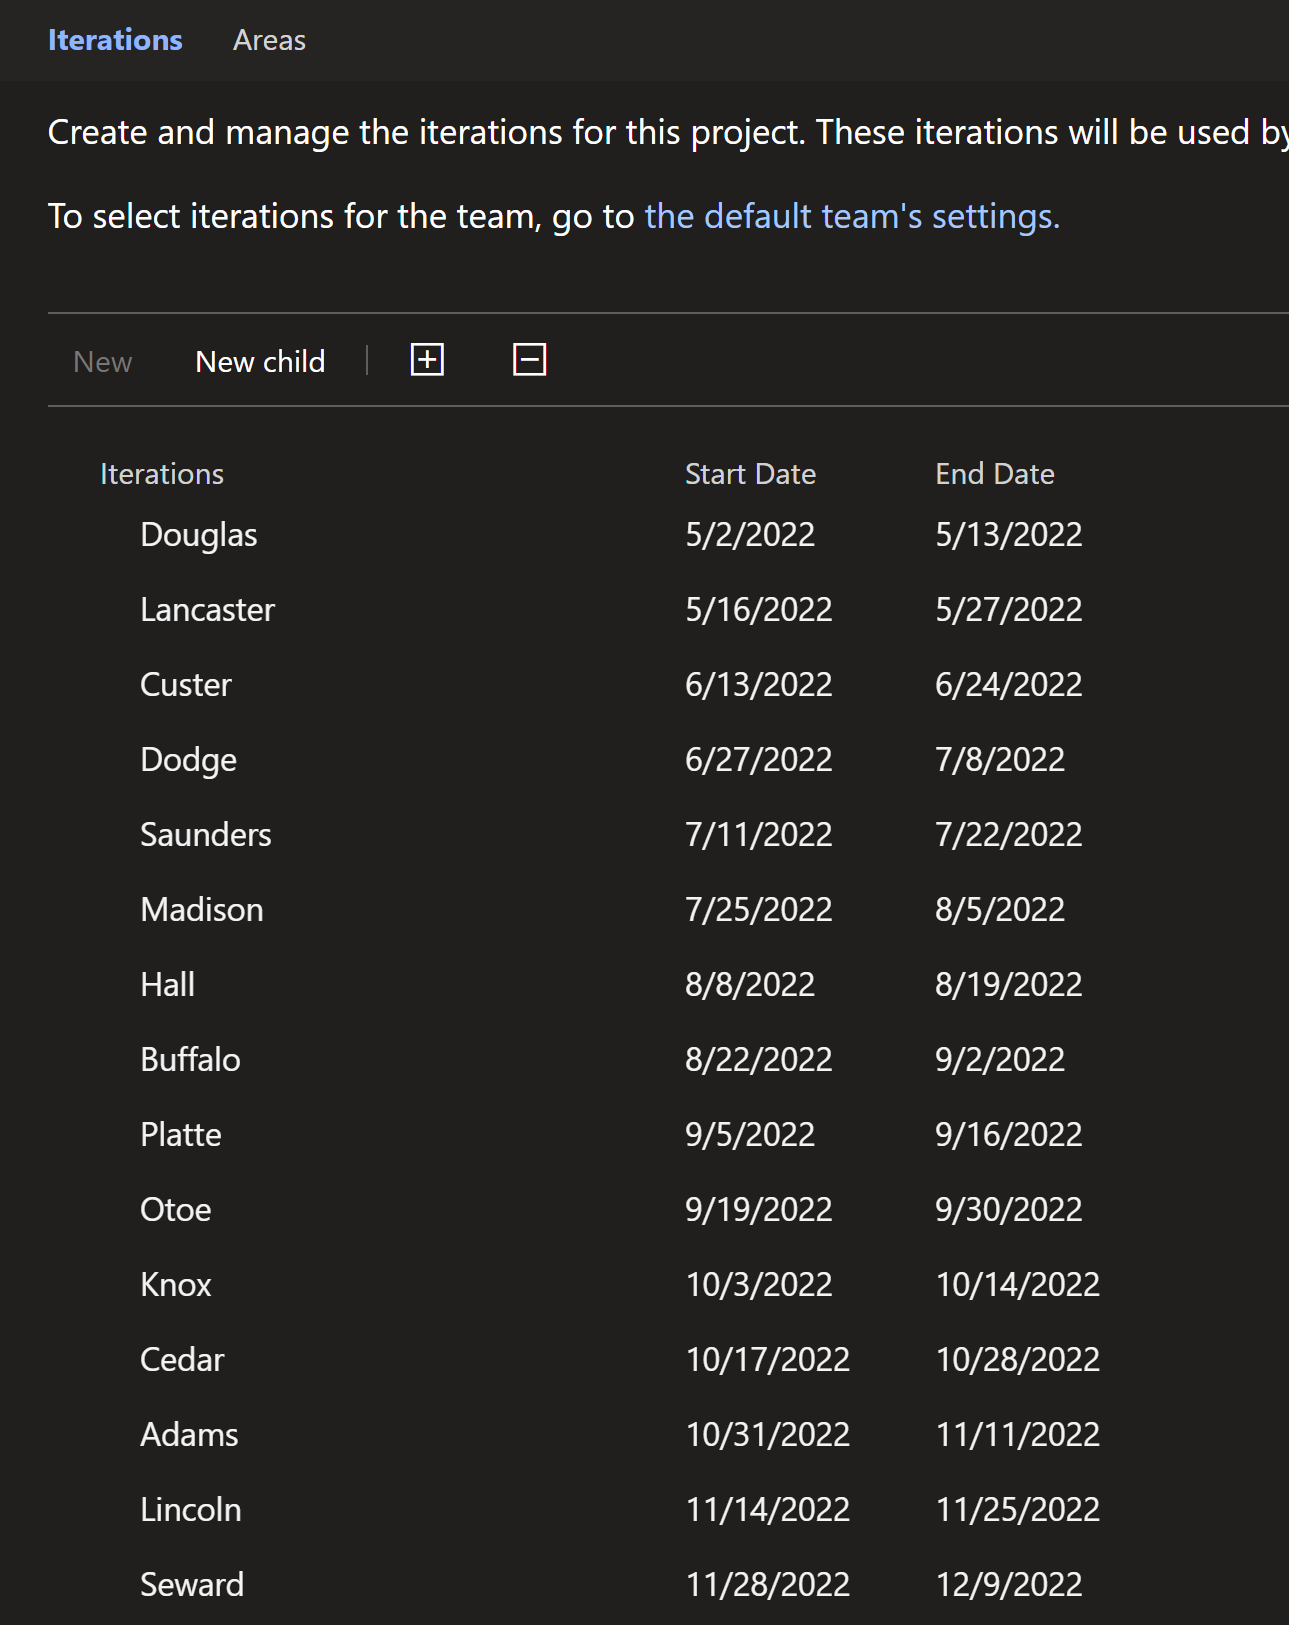The height and width of the screenshot is (1625, 1289).
Task: Select the Buffalo iteration
Action: 190,1060
